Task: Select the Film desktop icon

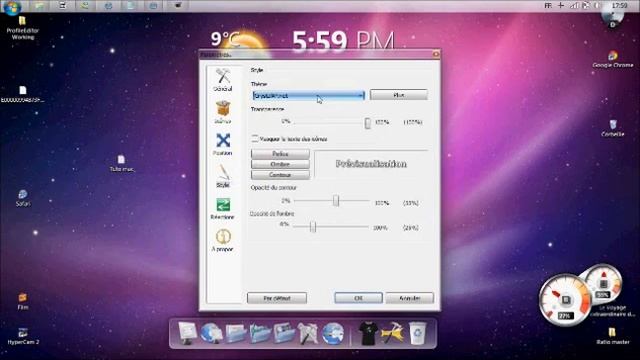Action: pyautogui.click(x=23, y=302)
